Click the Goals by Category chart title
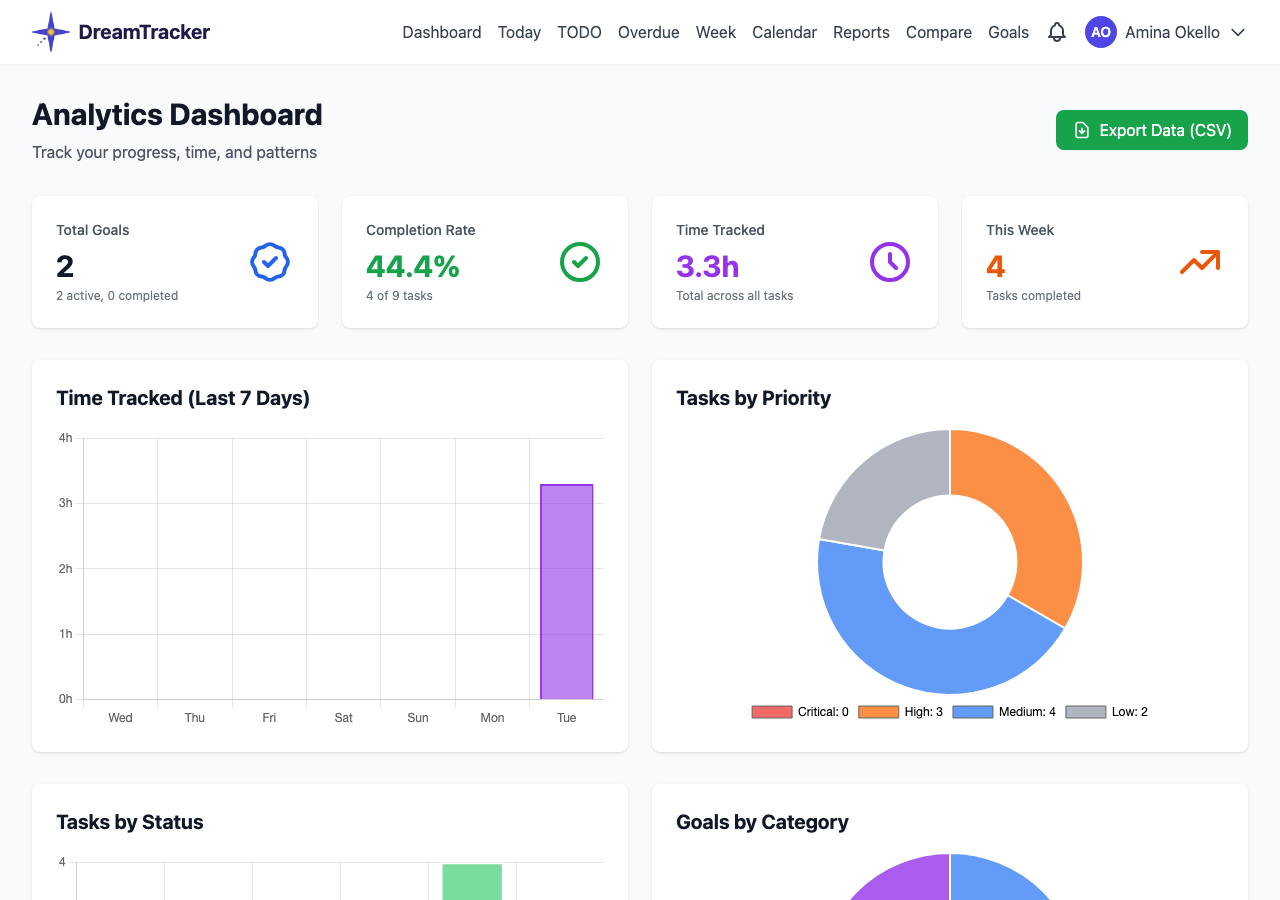This screenshot has width=1280, height=900. click(x=763, y=822)
